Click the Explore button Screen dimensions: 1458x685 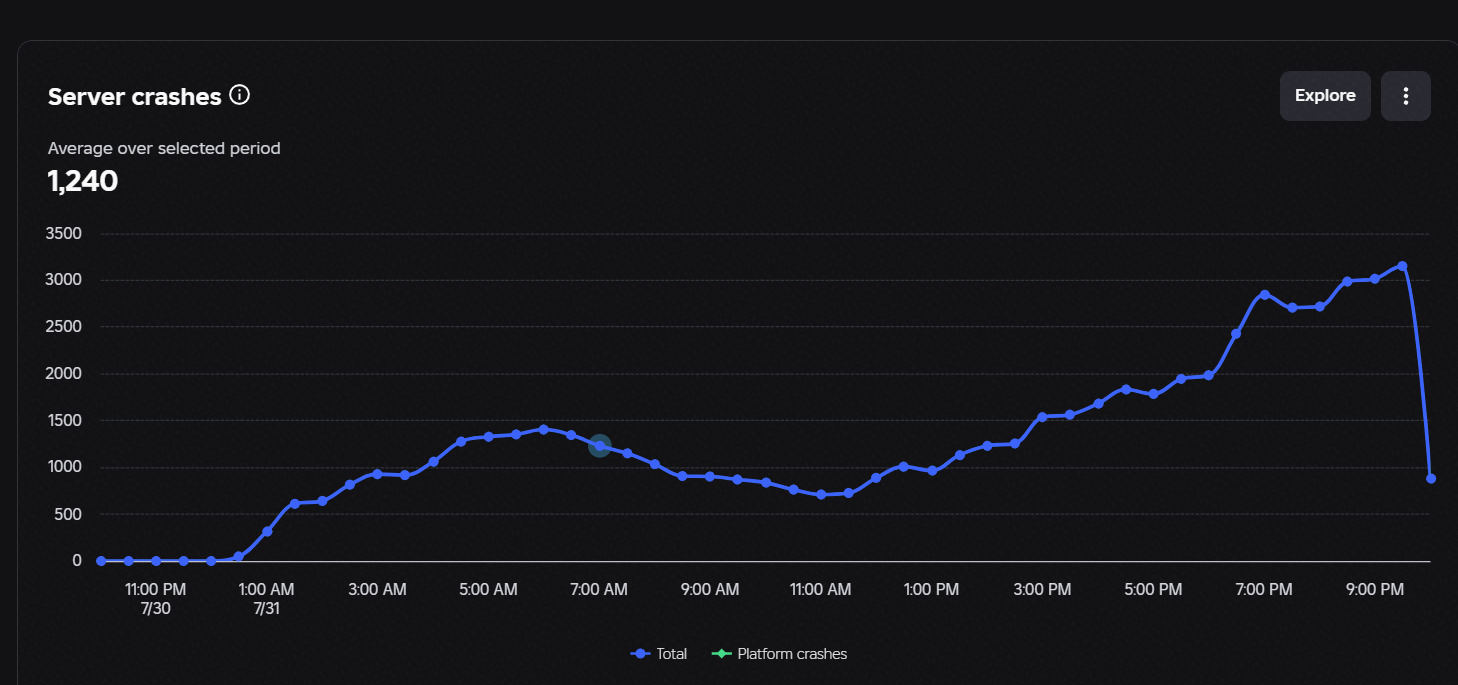tap(1325, 96)
